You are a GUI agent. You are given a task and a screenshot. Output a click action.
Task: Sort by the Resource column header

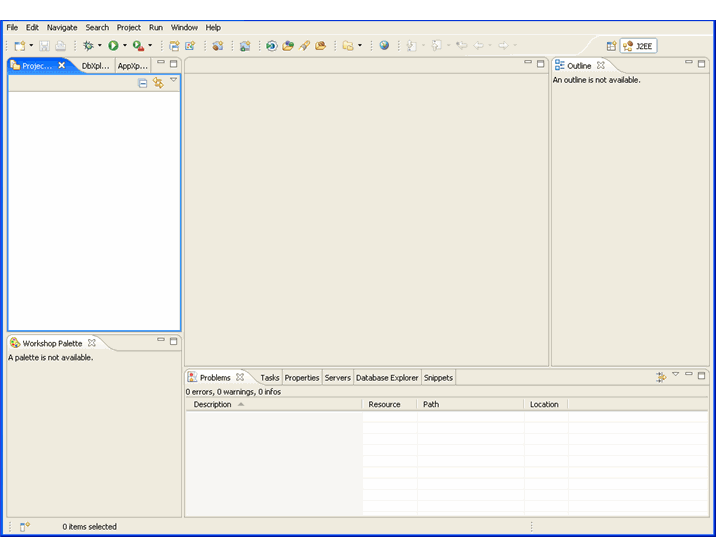click(x=389, y=404)
